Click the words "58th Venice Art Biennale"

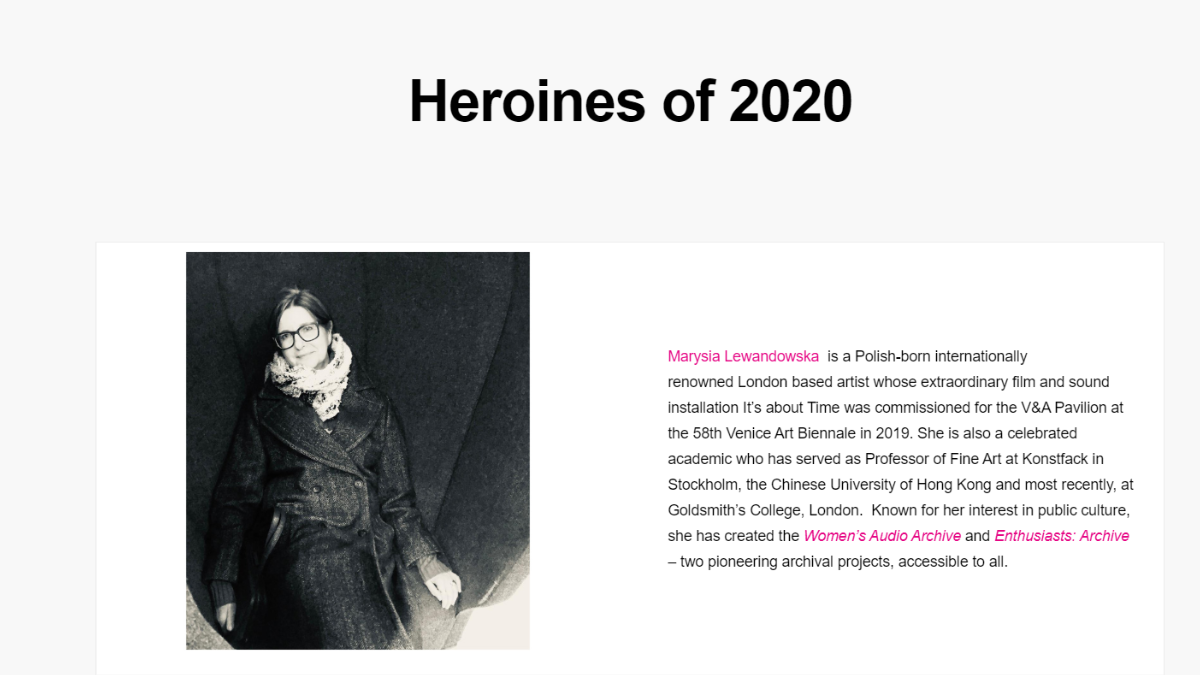[x=776, y=434]
